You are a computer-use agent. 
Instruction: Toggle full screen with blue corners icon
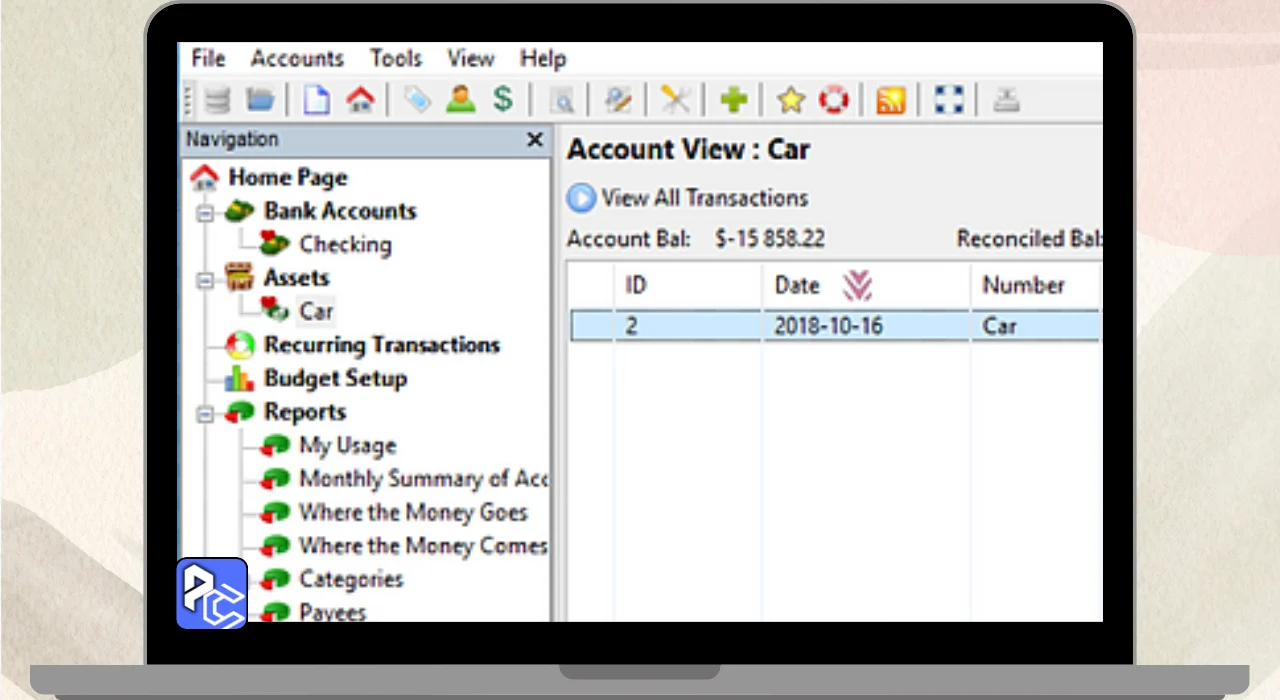coord(948,100)
